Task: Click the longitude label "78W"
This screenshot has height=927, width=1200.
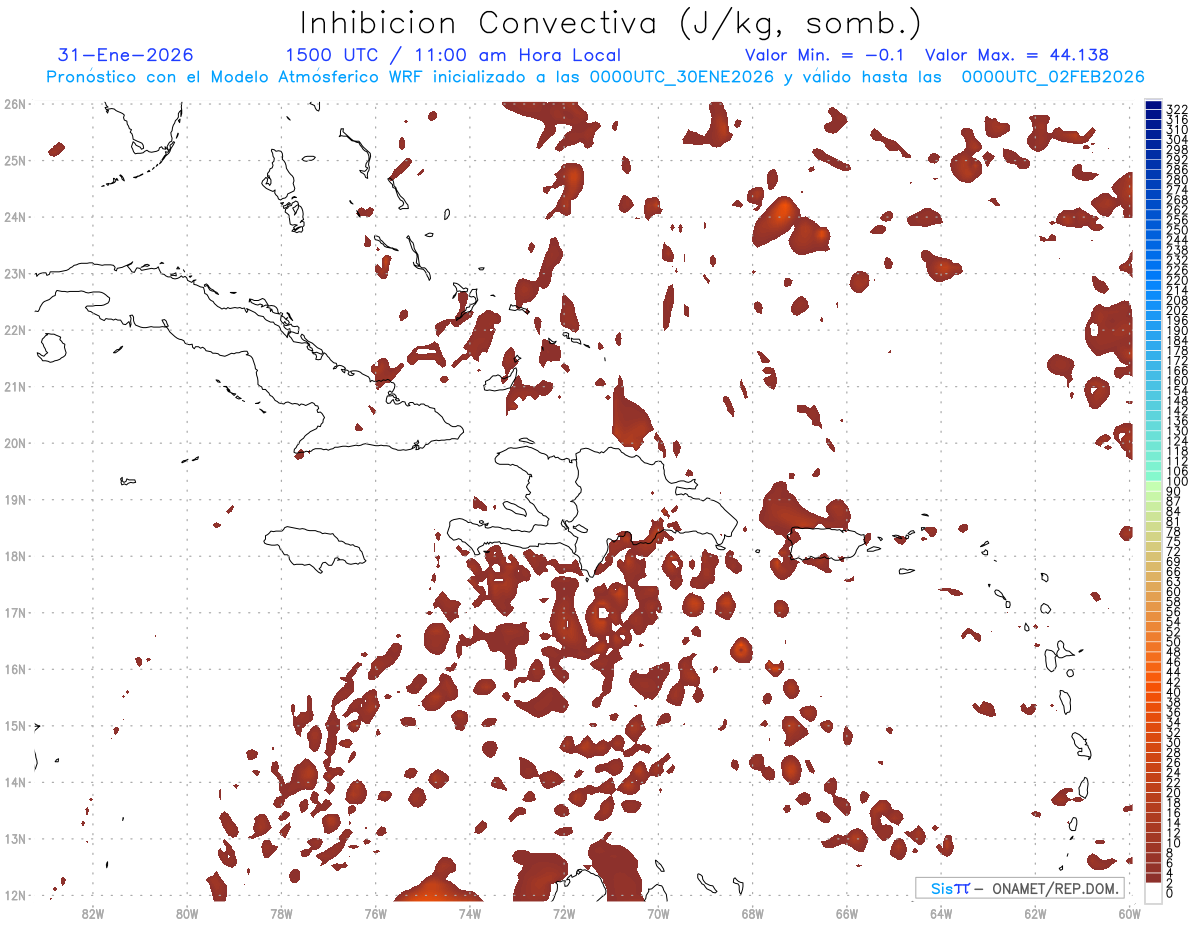Action: (281, 912)
